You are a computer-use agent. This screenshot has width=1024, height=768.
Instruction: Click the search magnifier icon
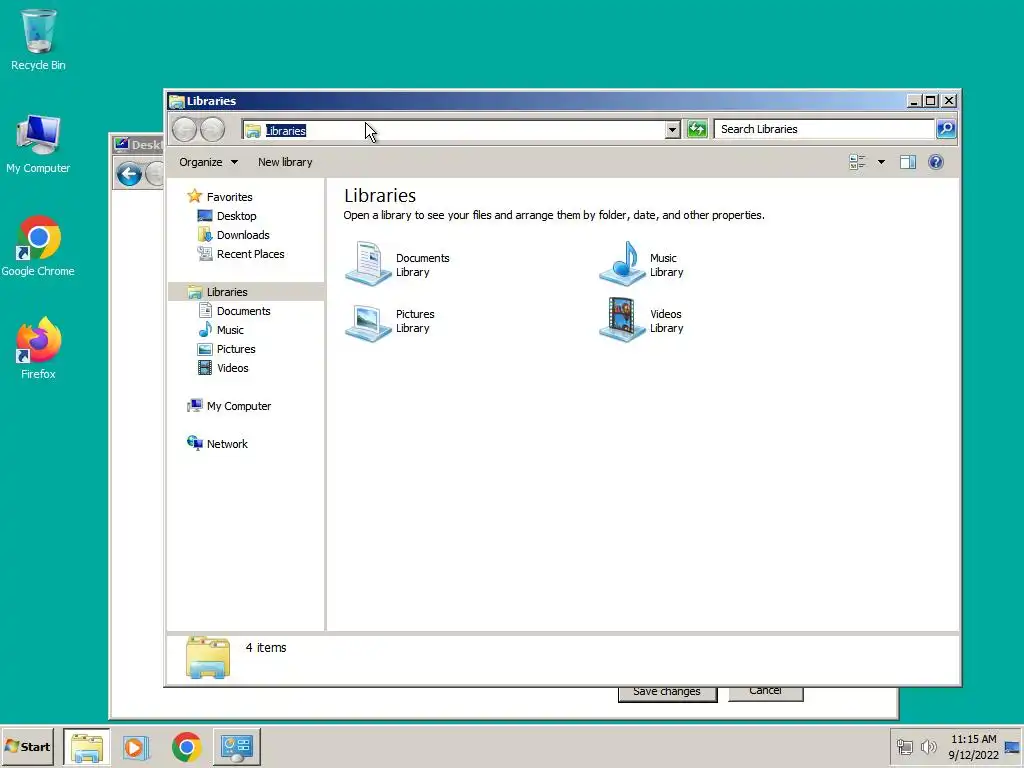coord(946,129)
